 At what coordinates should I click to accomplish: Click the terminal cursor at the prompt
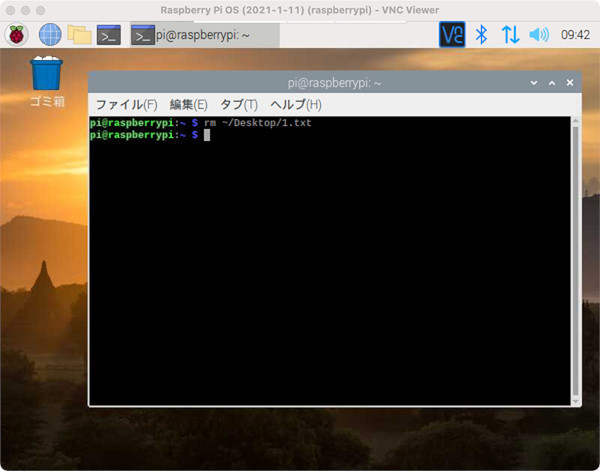pyautogui.click(x=207, y=135)
